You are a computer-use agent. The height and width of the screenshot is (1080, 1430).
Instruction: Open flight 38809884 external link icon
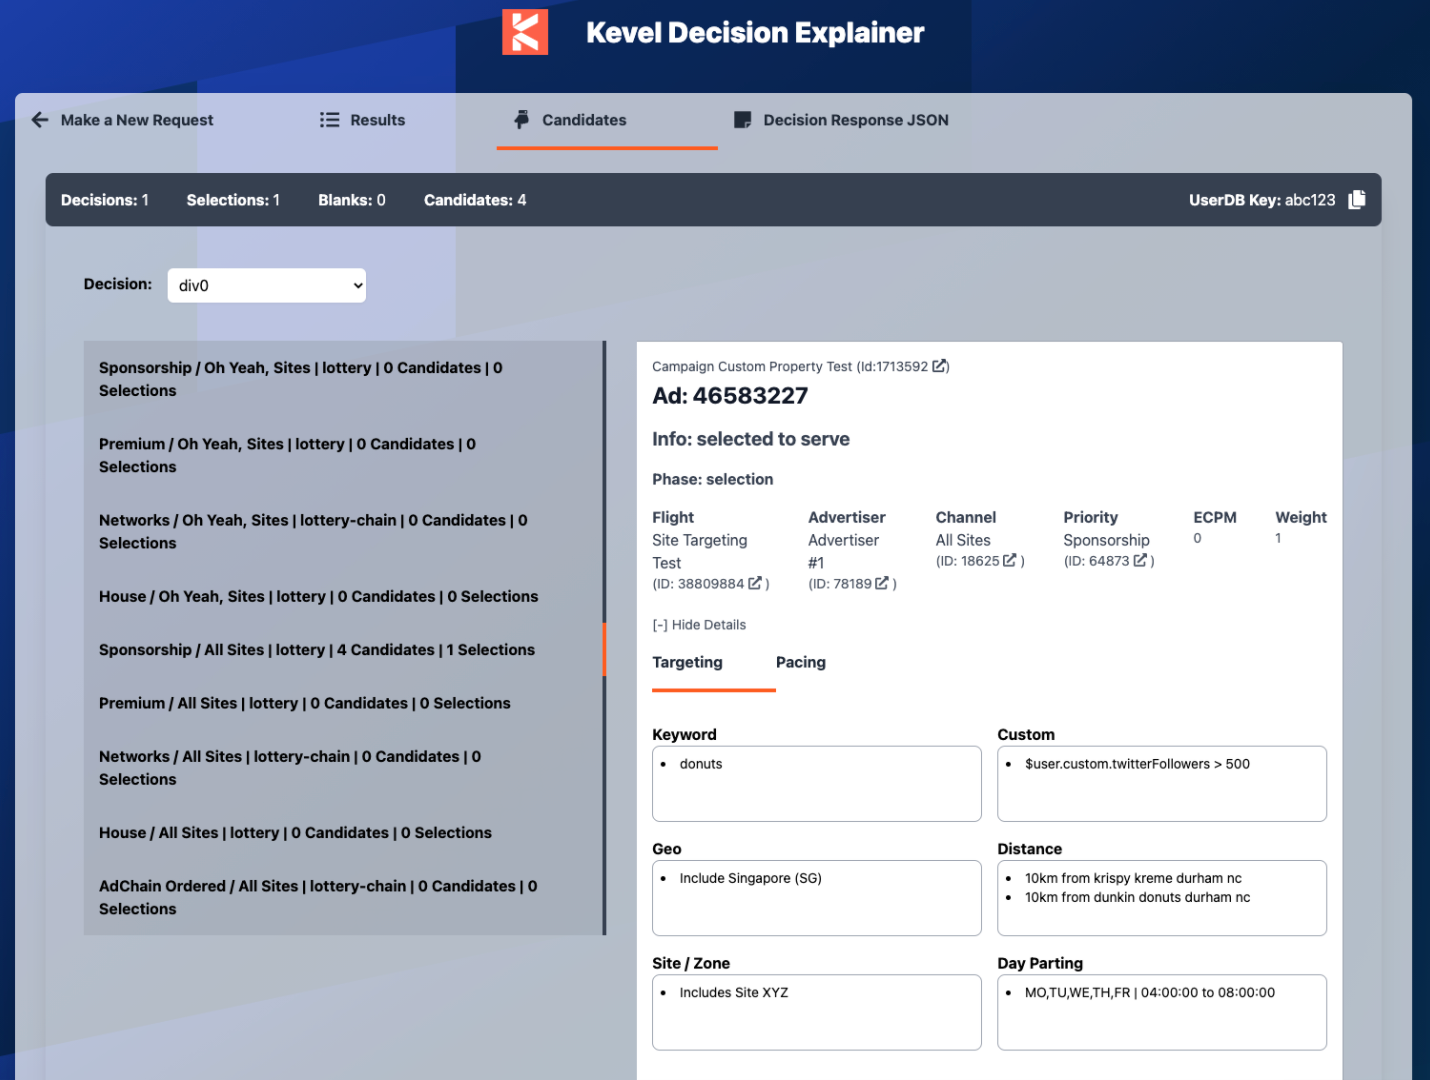point(755,583)
